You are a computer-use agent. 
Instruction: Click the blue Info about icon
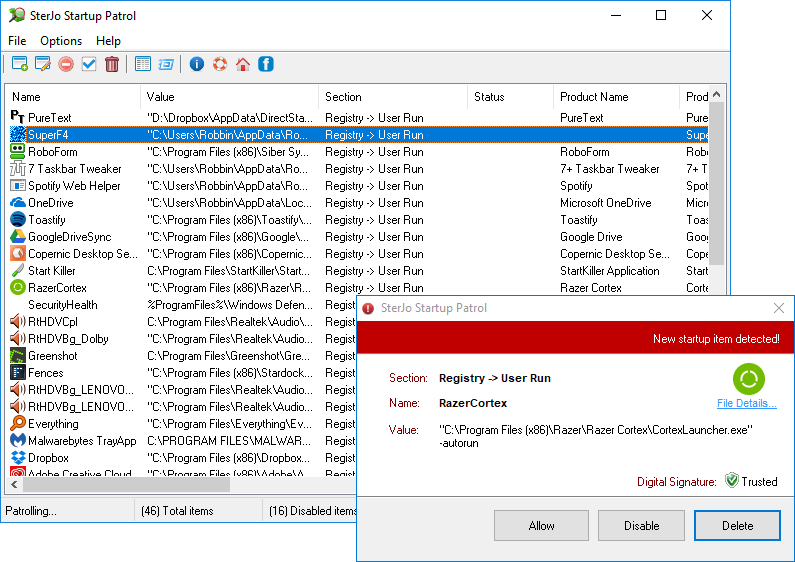[196, 64]
